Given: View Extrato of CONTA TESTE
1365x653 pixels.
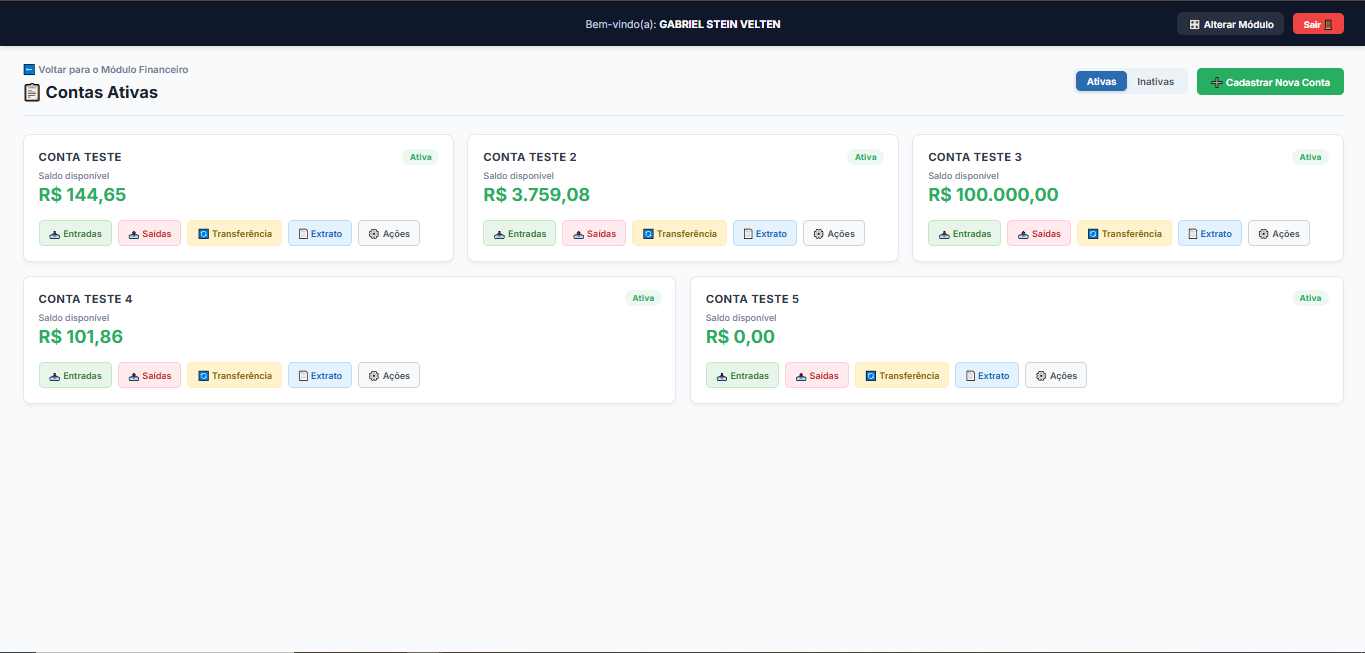Looking at the screenshot, I should 320,233.
